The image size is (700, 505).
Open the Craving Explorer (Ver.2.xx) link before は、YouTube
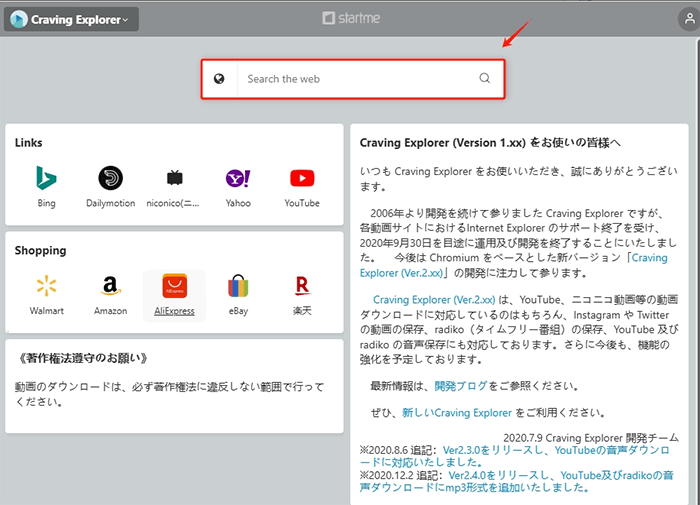click(434, 300)
